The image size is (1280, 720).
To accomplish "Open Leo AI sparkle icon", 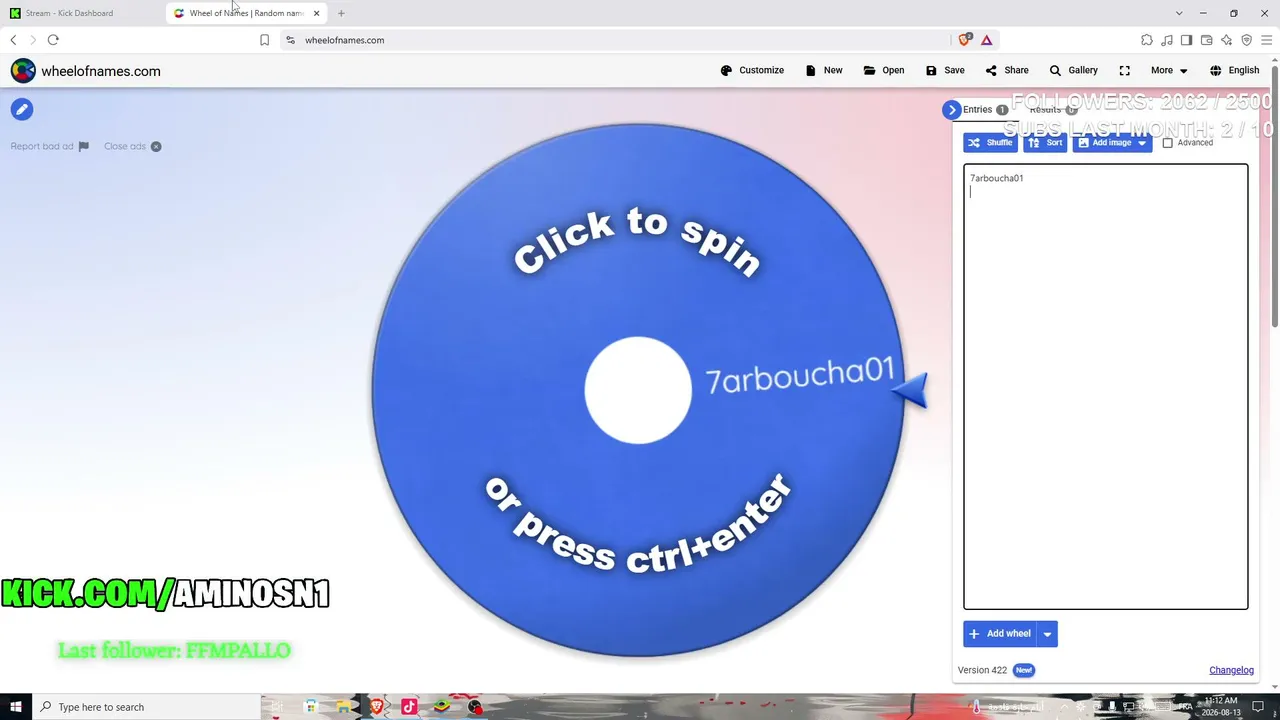I will [1226, 40].
